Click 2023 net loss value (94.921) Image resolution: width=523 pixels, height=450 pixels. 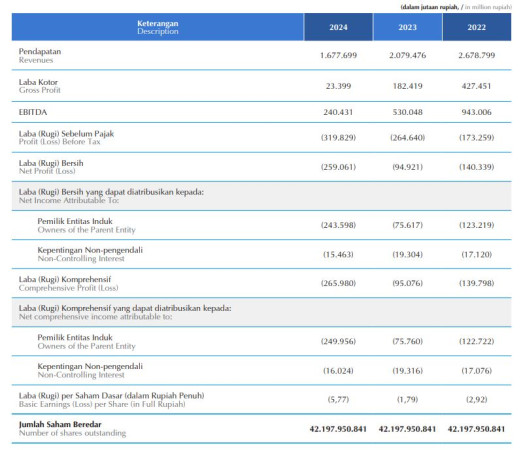(408, 167)
